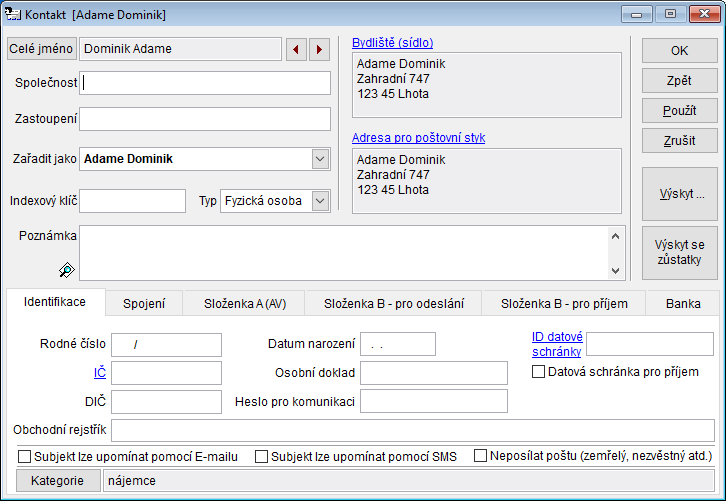Expand the Zařadit jako dropdown
This screenshot has width=726, height=501.
coord(320,159)
